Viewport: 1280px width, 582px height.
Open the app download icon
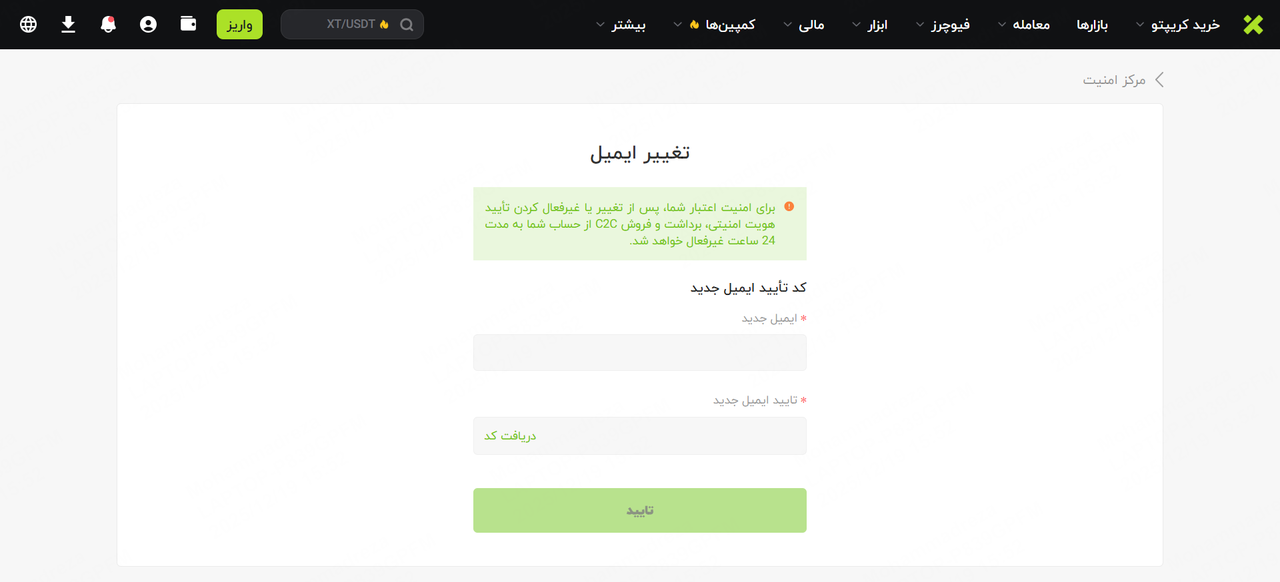(68, 24)
